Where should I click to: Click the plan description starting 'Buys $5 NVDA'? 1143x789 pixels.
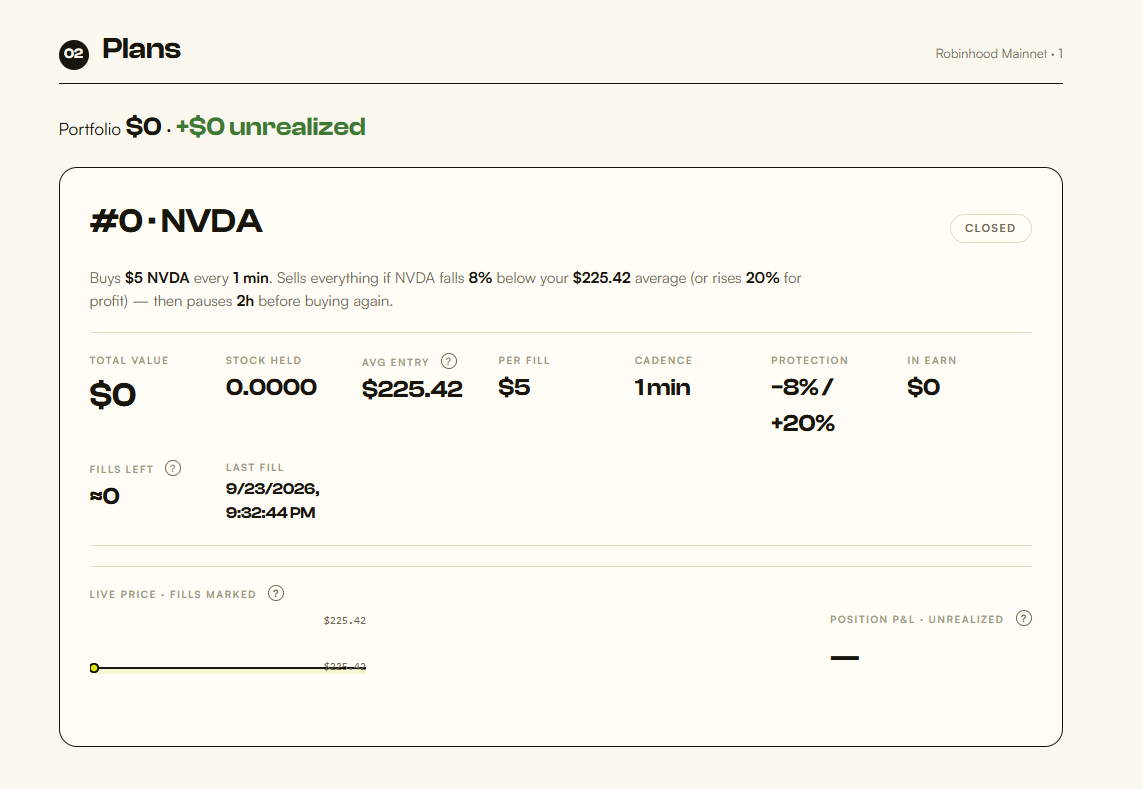coord(445,289)
